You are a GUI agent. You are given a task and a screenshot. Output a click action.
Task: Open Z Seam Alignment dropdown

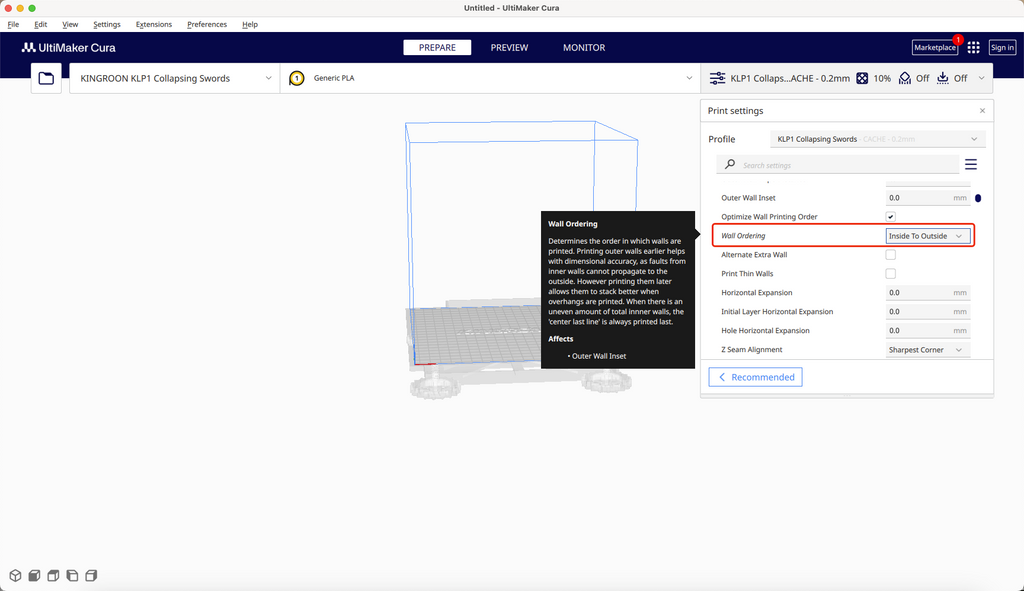(927, 350)
